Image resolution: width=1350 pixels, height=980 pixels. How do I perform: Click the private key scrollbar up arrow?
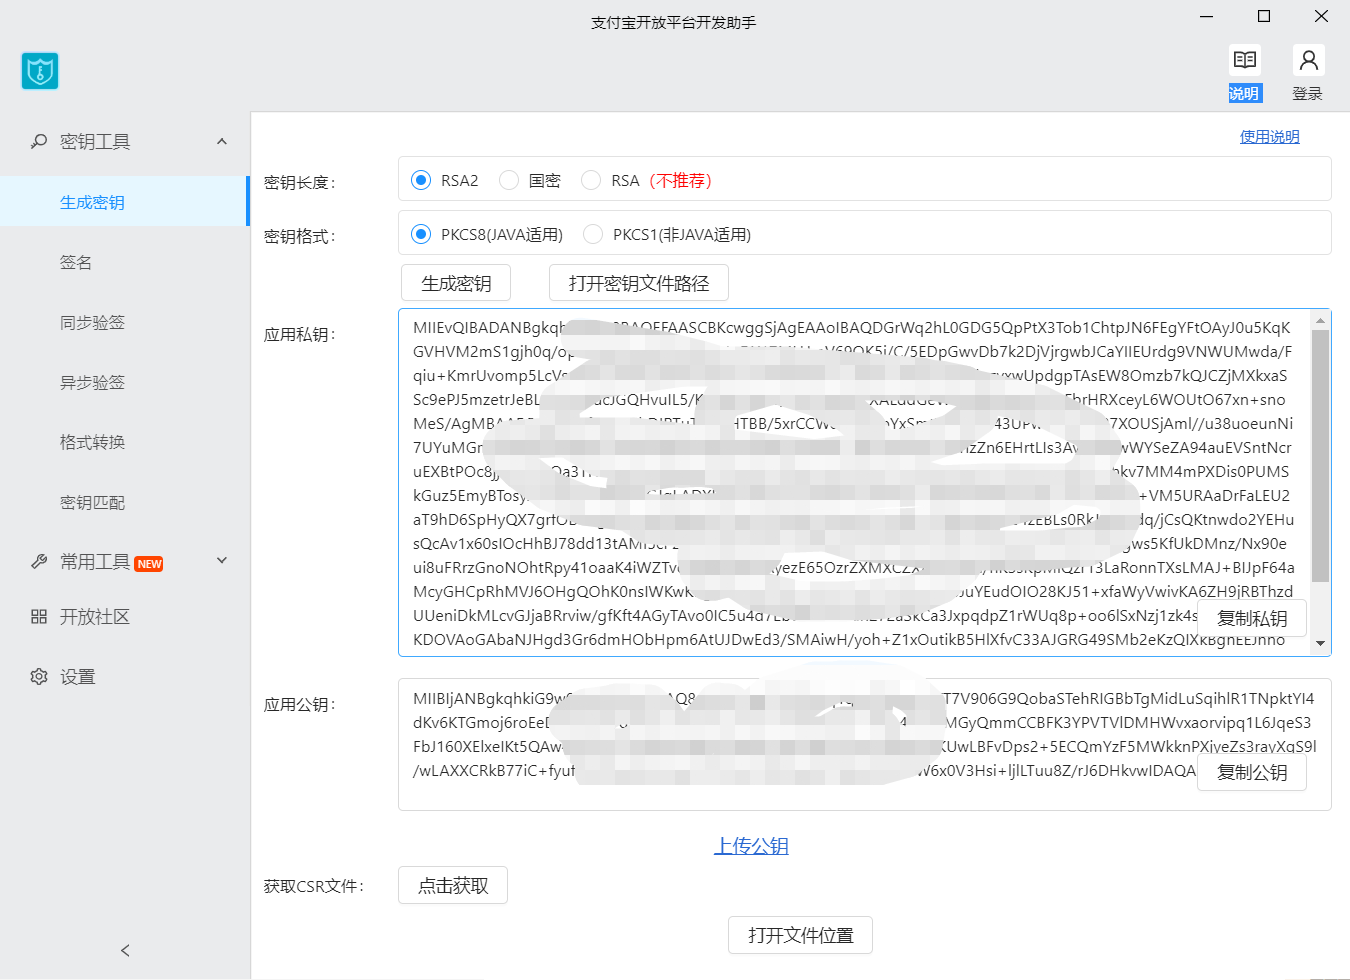pos(1320,320)
